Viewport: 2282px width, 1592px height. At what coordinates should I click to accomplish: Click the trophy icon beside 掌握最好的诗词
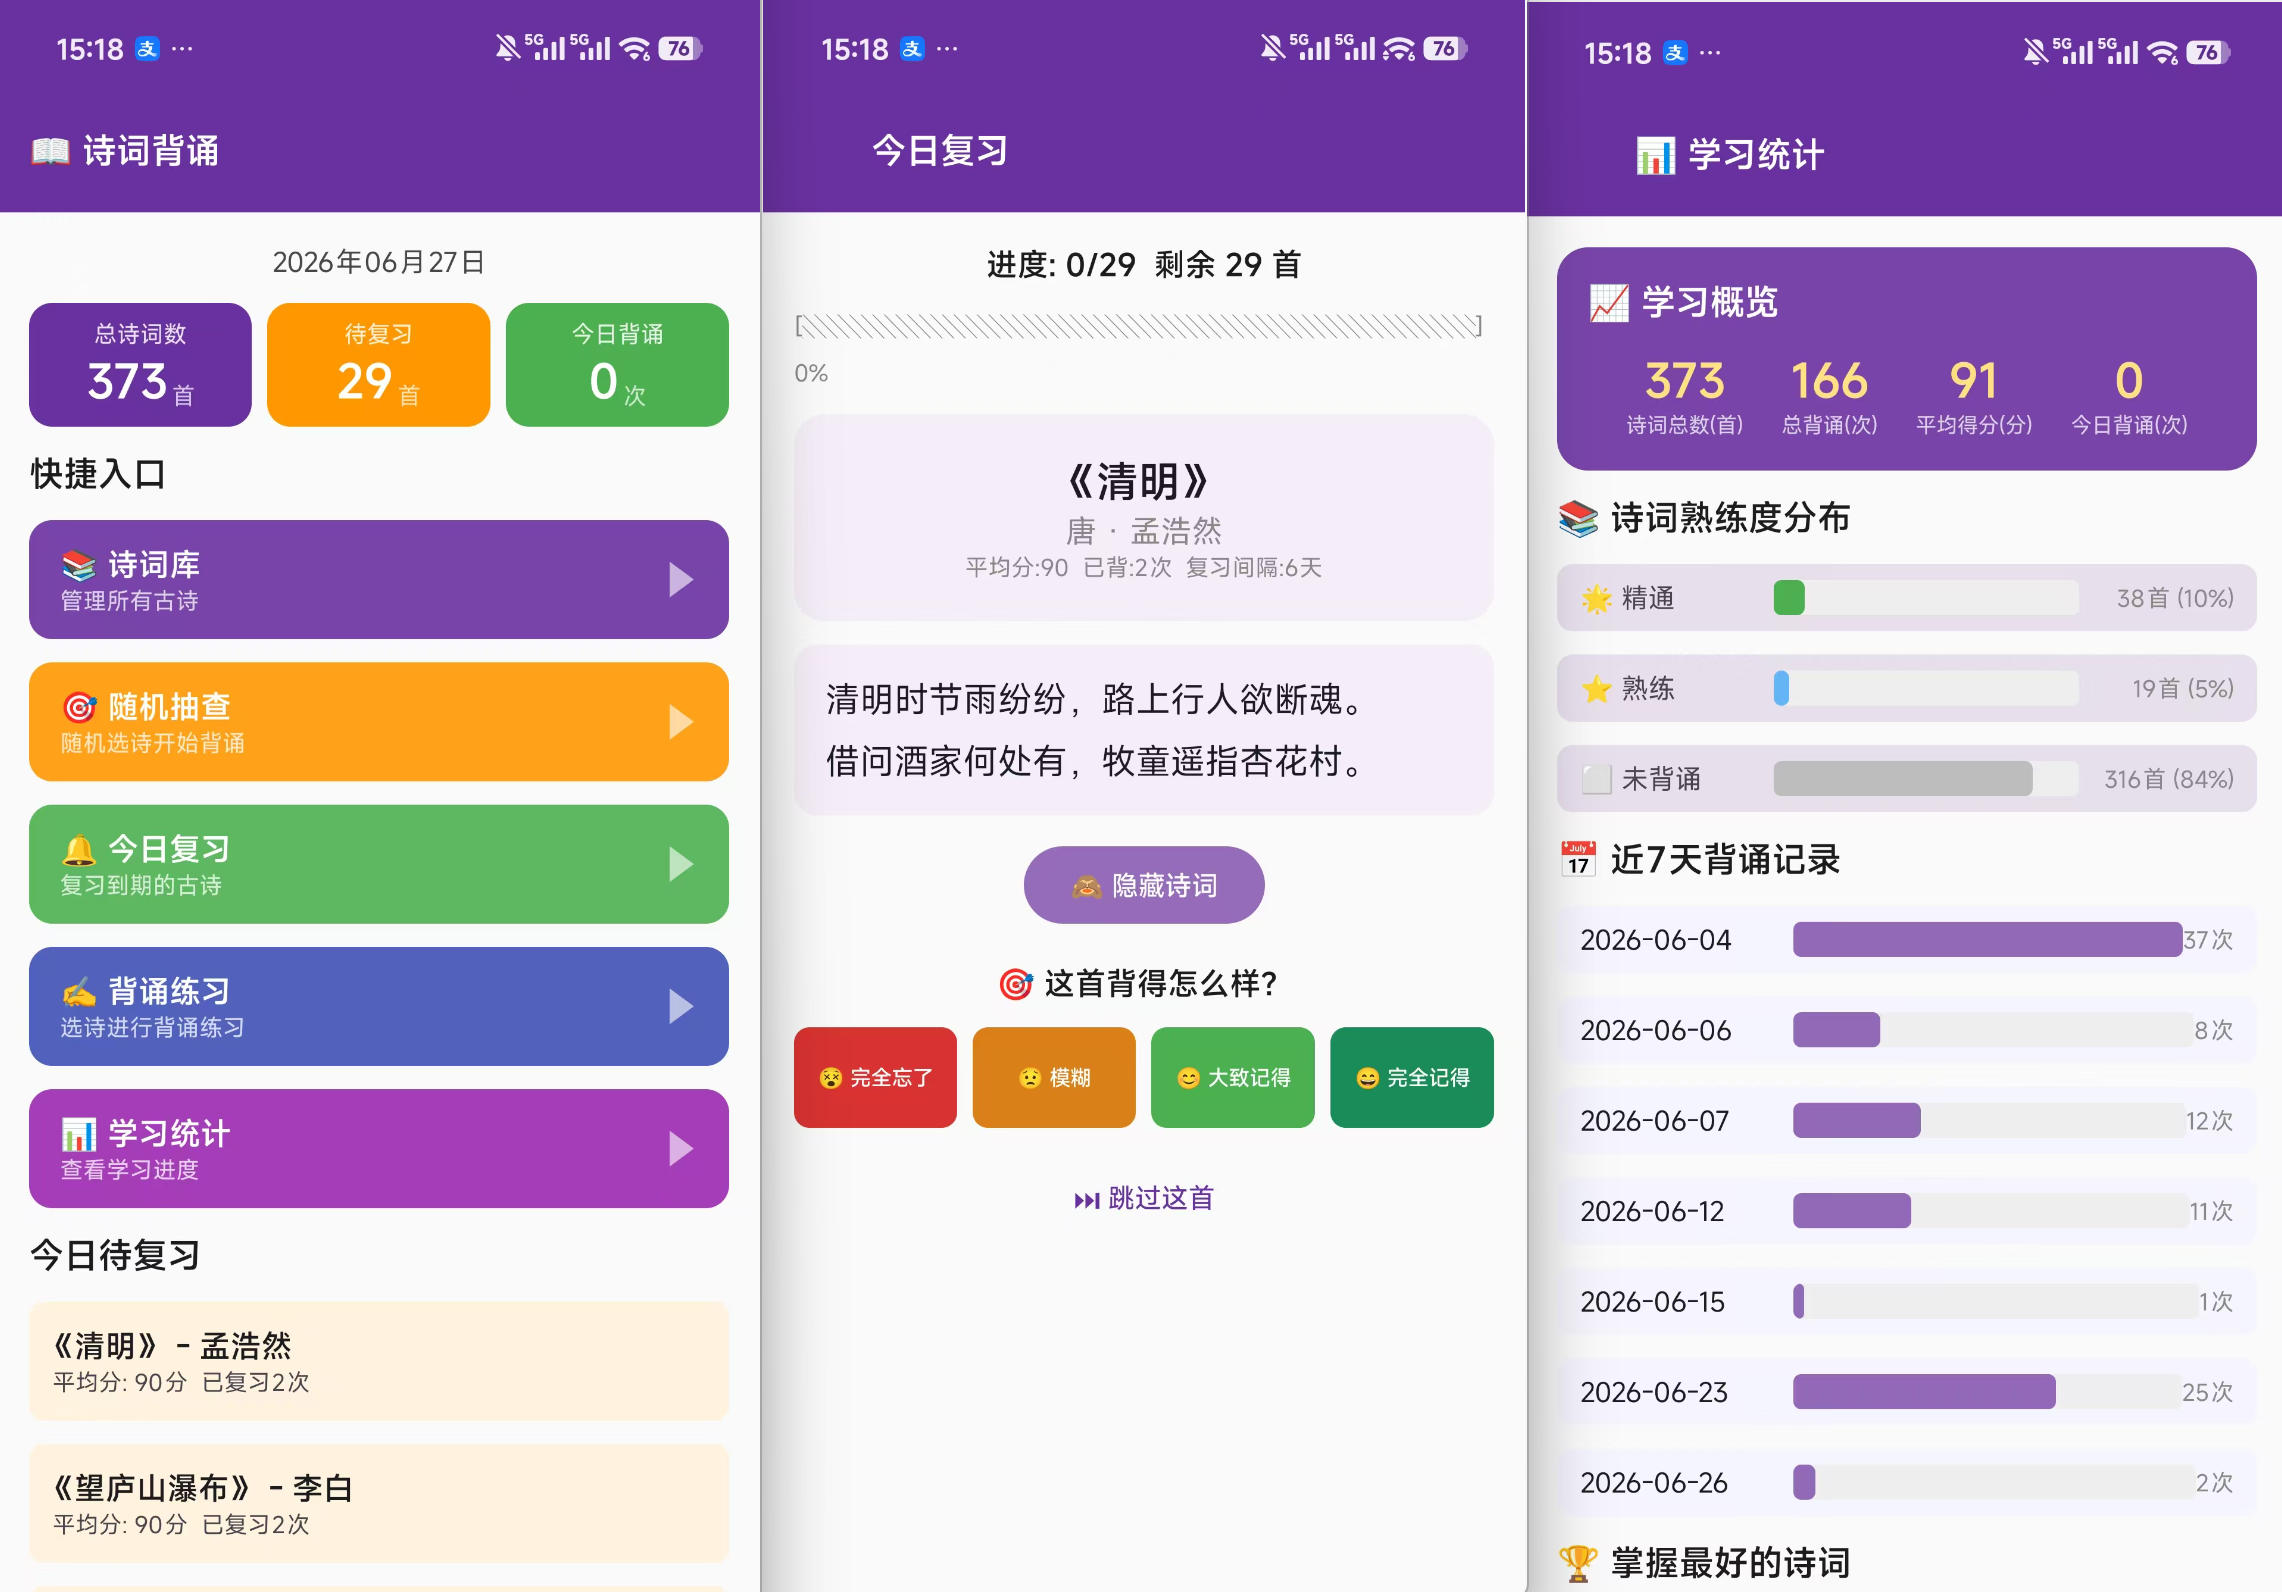(x=1578, y=1563)
